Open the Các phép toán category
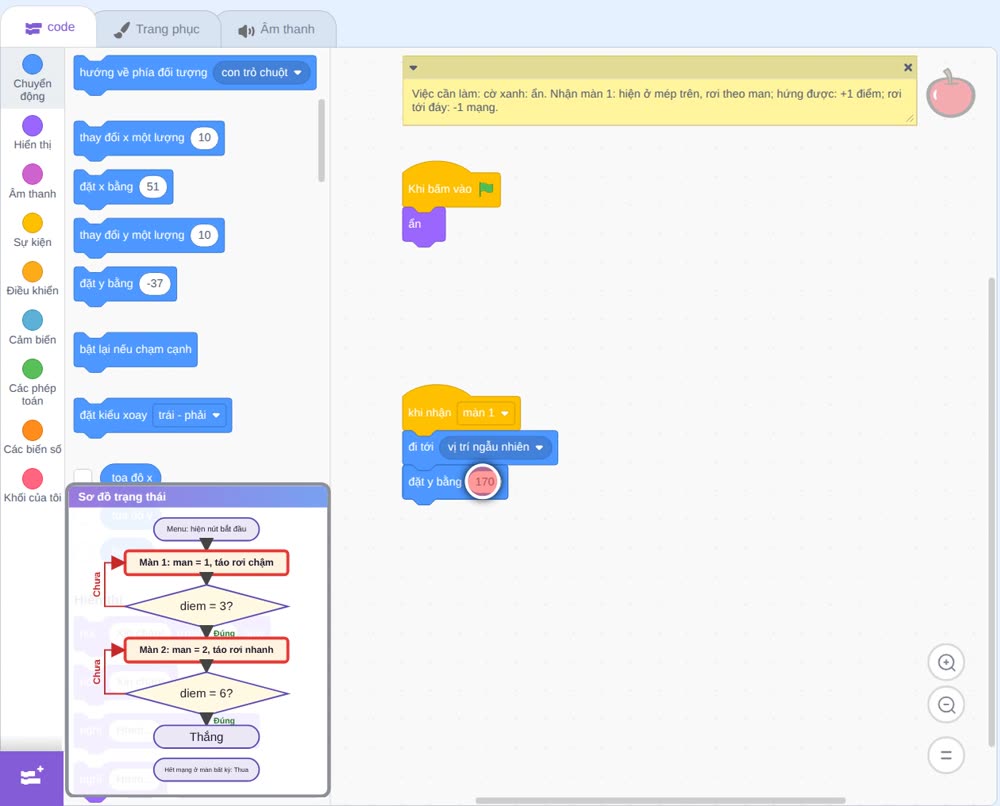The image size is (1000, 806). [x=33, y=382]
